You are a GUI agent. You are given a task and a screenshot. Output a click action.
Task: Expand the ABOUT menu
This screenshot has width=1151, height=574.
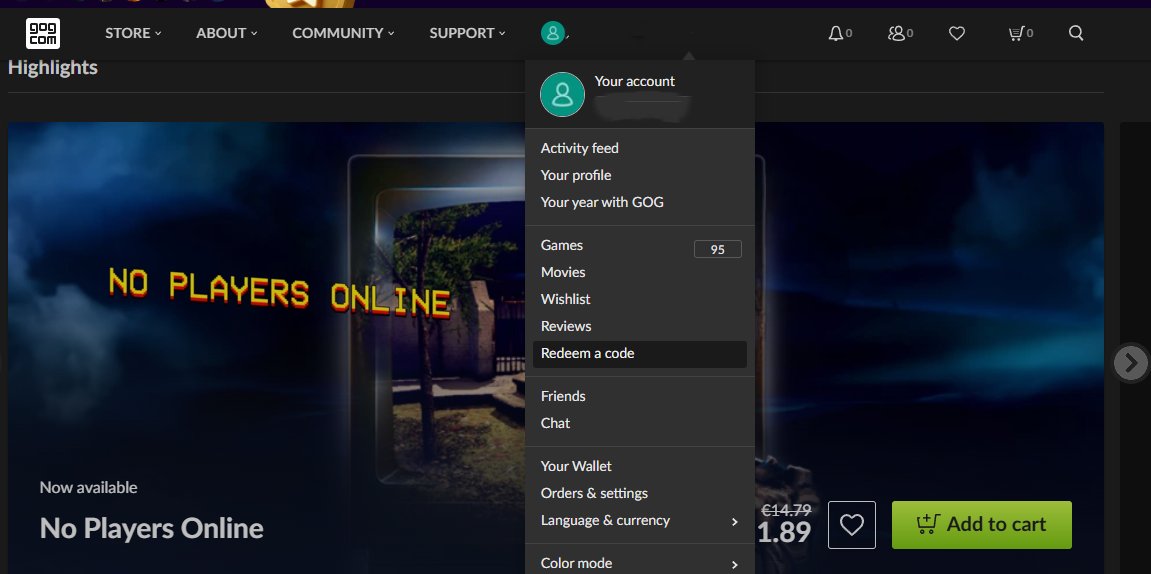[x=227, y=33]
